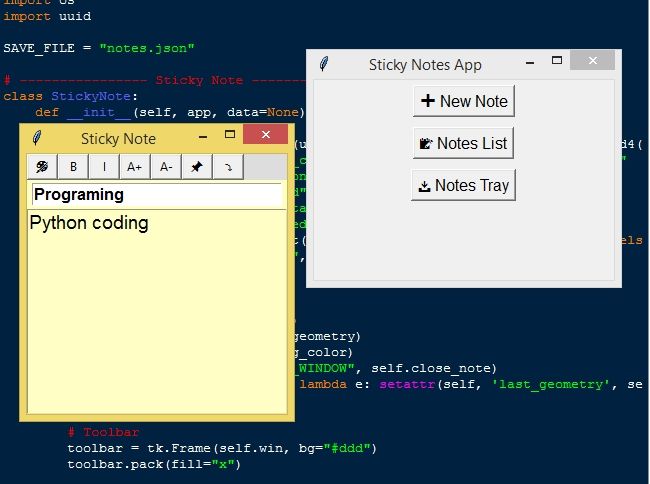Minimize the Sticky Note window
Image resolution: width=650 pixels, height=484 pixels.
[203, 136]
